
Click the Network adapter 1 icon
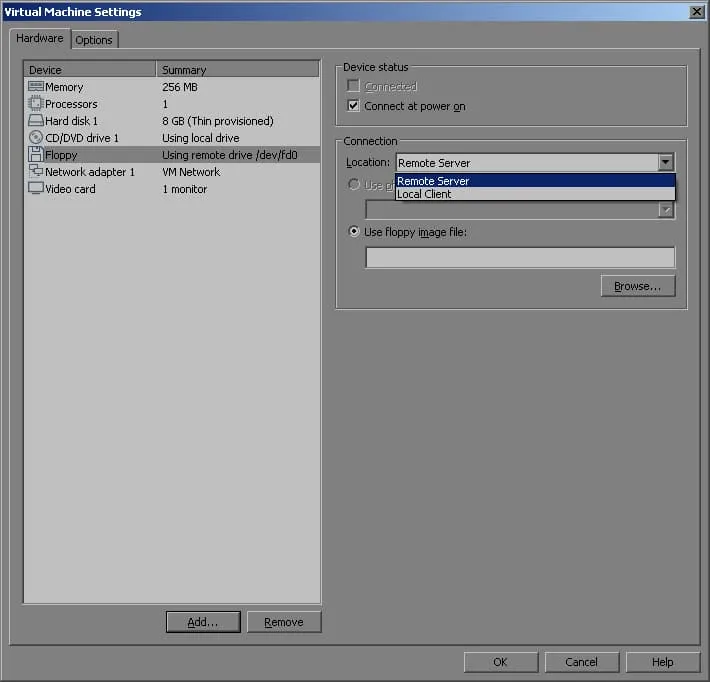[x=35, y=172]
